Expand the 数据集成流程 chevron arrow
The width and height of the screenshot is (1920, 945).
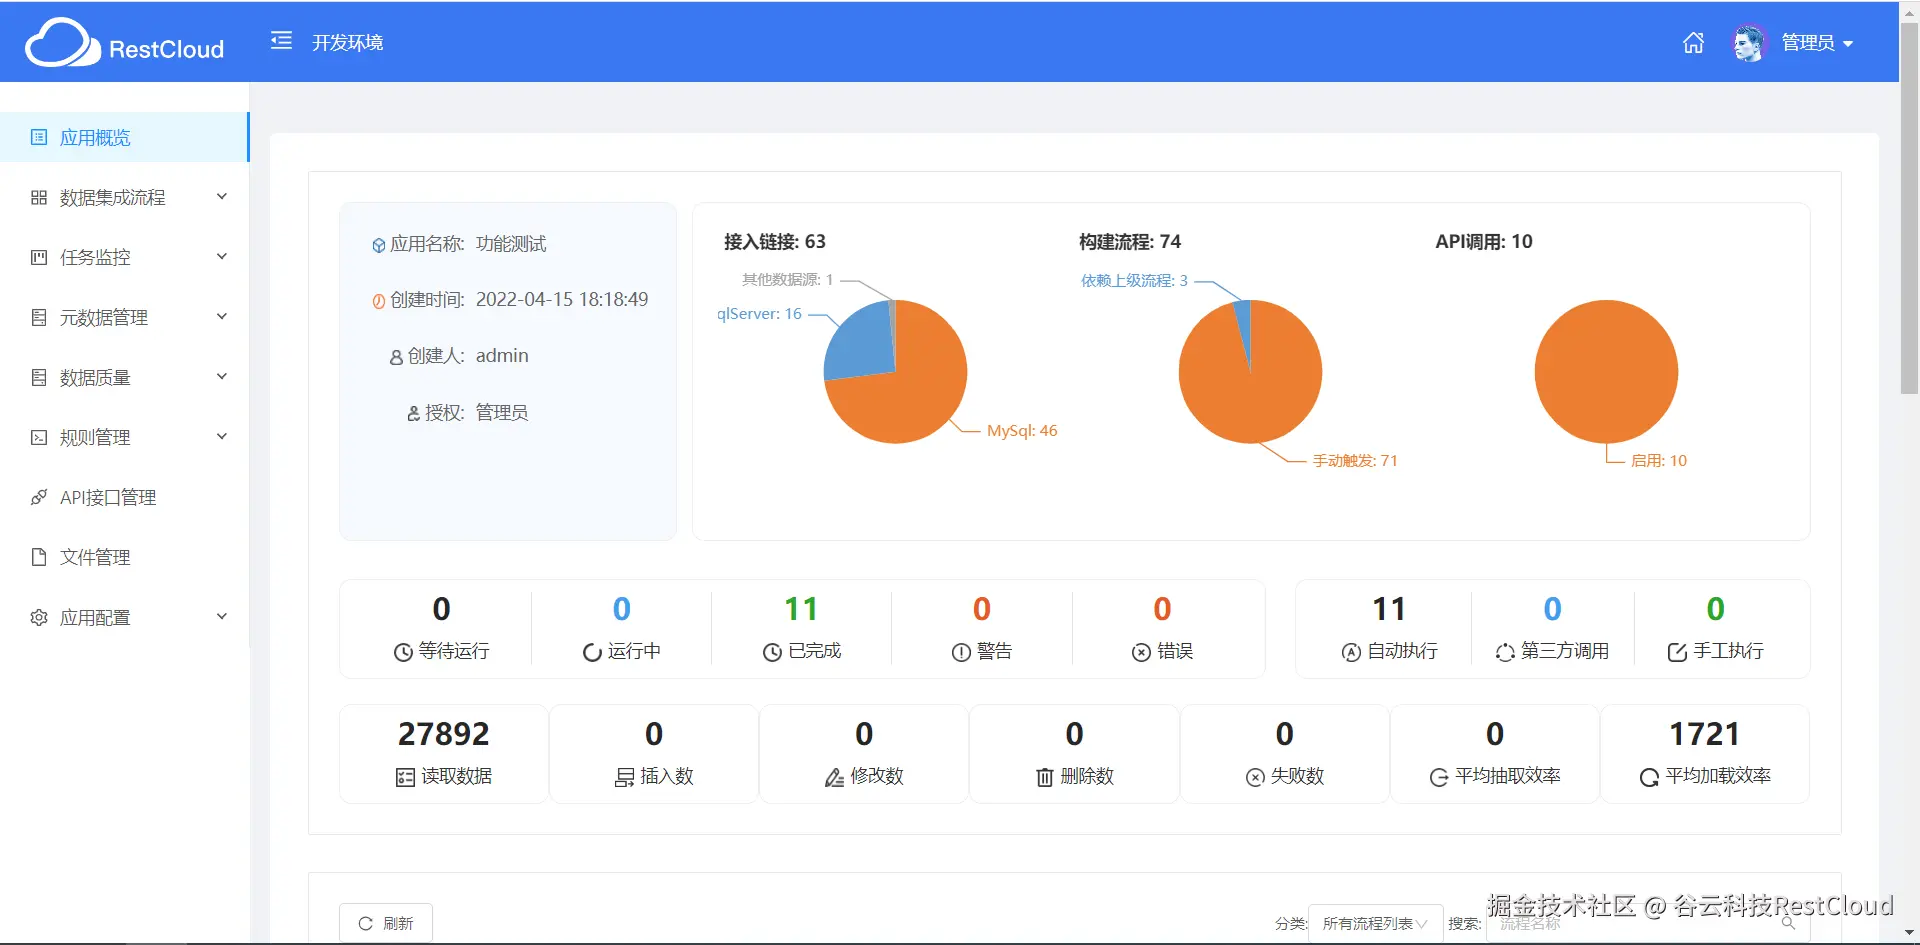[222, 196]
